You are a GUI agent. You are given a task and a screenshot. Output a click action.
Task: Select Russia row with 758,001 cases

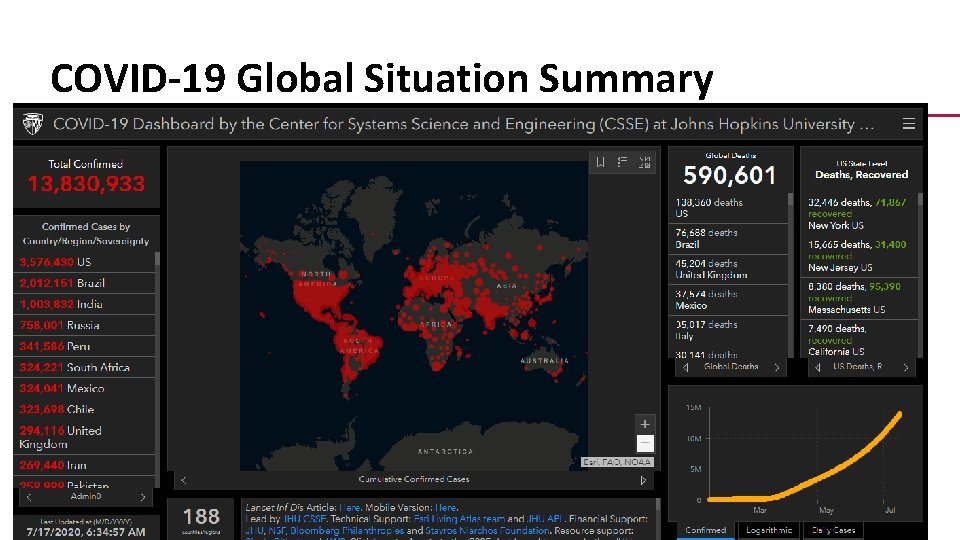[84, 325]
